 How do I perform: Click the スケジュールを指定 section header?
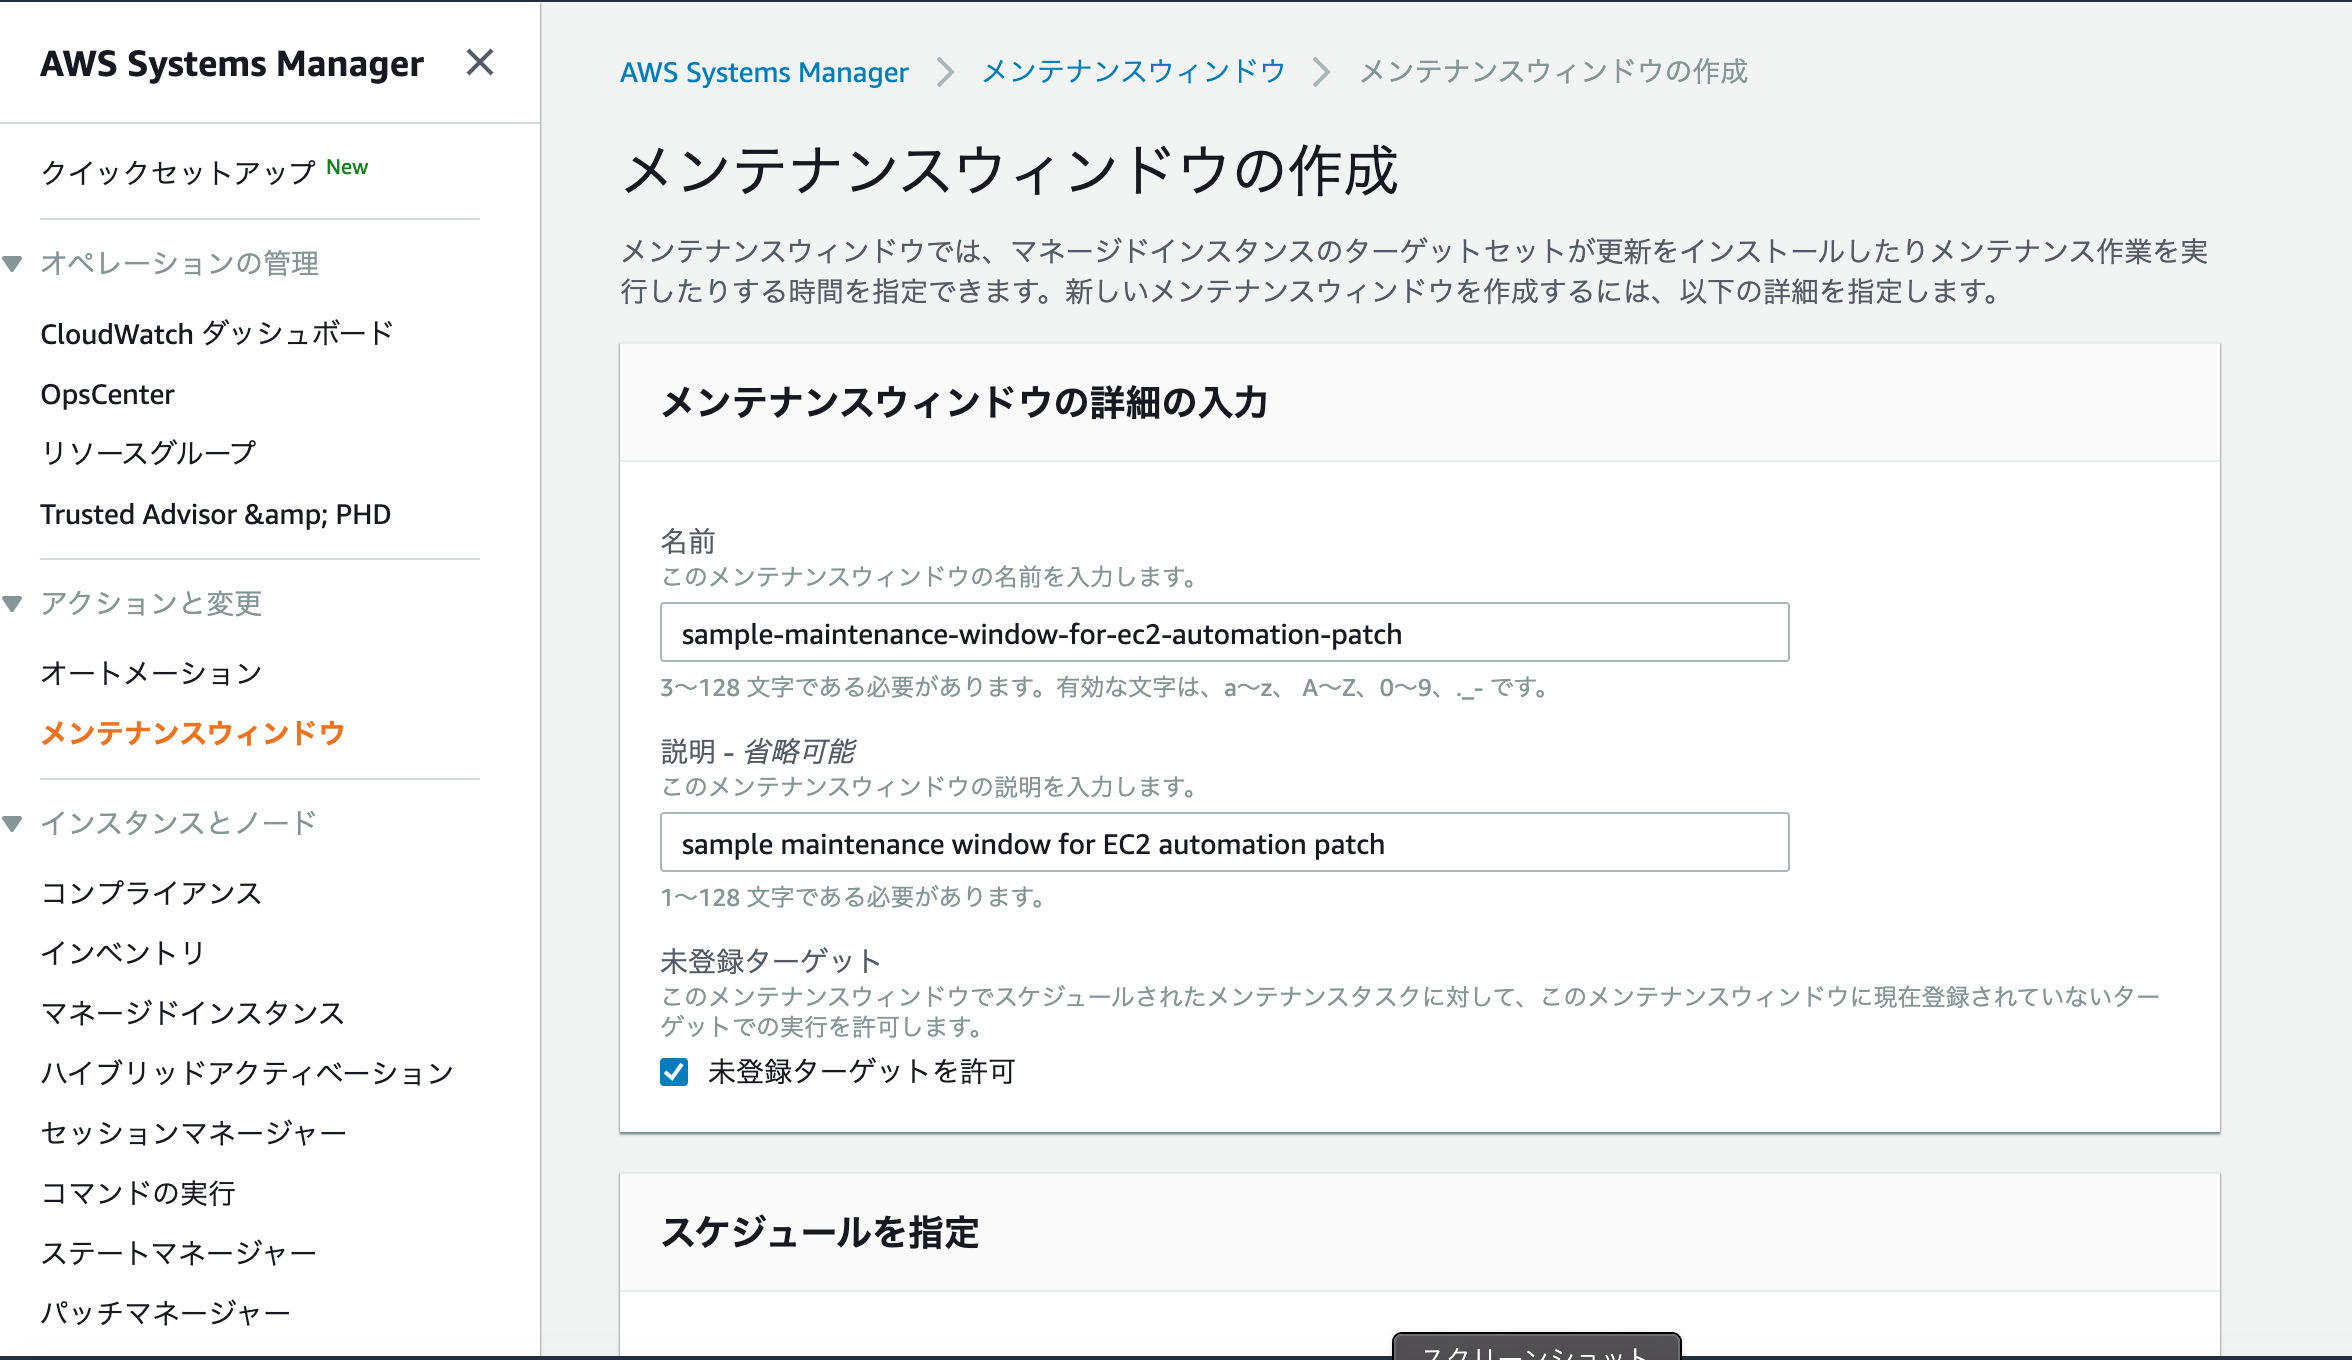point(820,1232)
